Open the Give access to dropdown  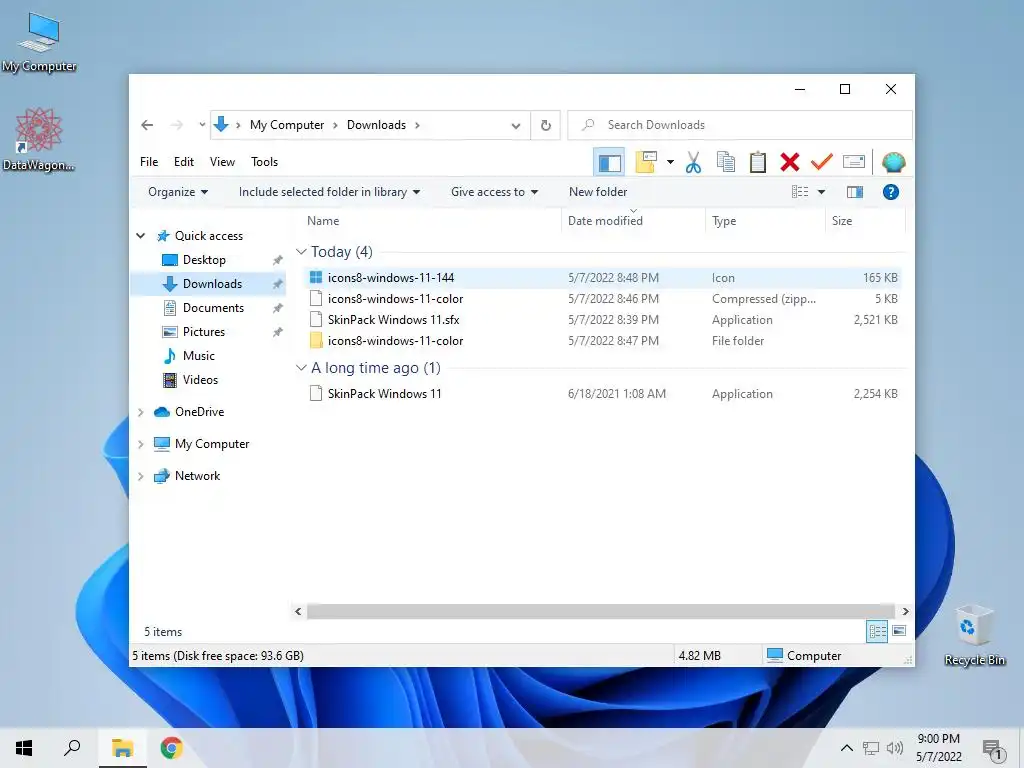[494, 192]
